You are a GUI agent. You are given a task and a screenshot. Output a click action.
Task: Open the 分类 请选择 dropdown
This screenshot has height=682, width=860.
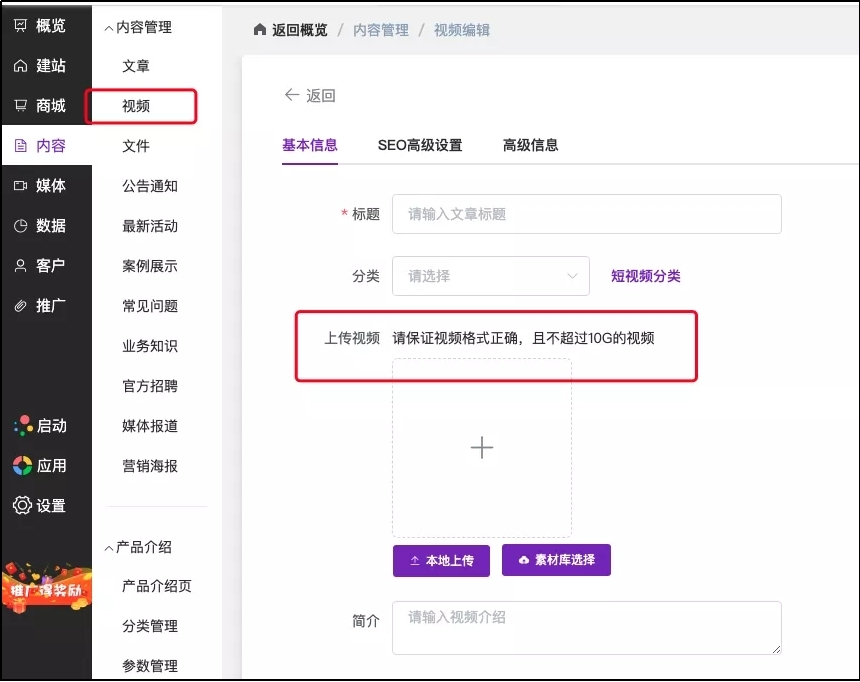490,276
